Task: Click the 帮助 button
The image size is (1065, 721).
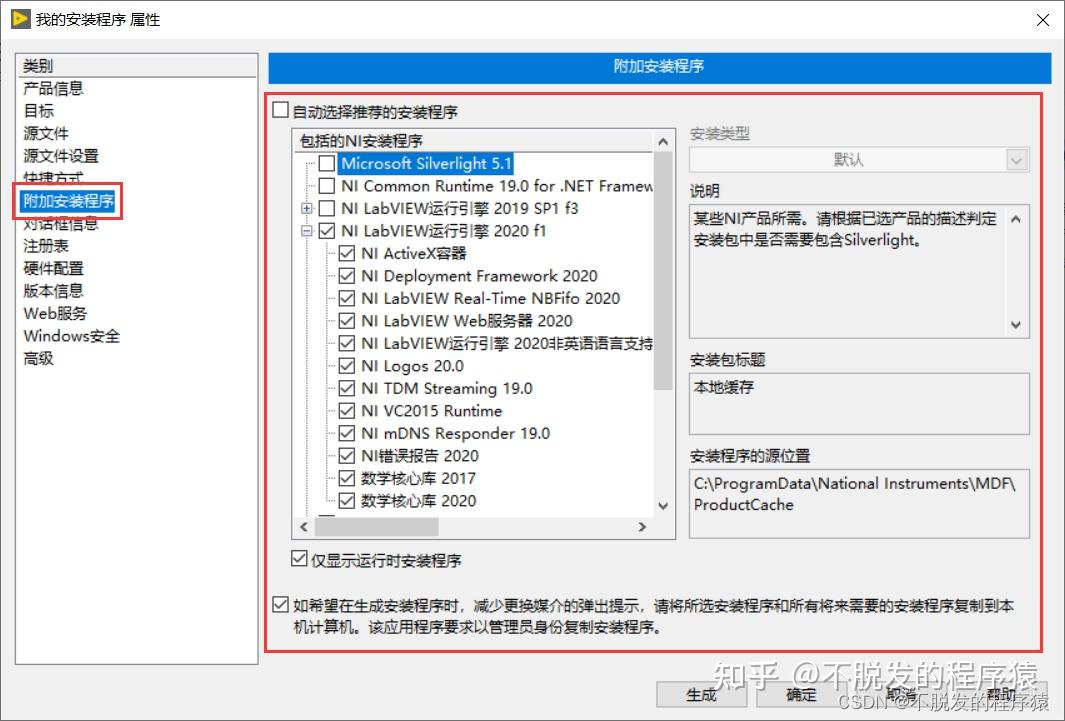Action: point(1000,695)
